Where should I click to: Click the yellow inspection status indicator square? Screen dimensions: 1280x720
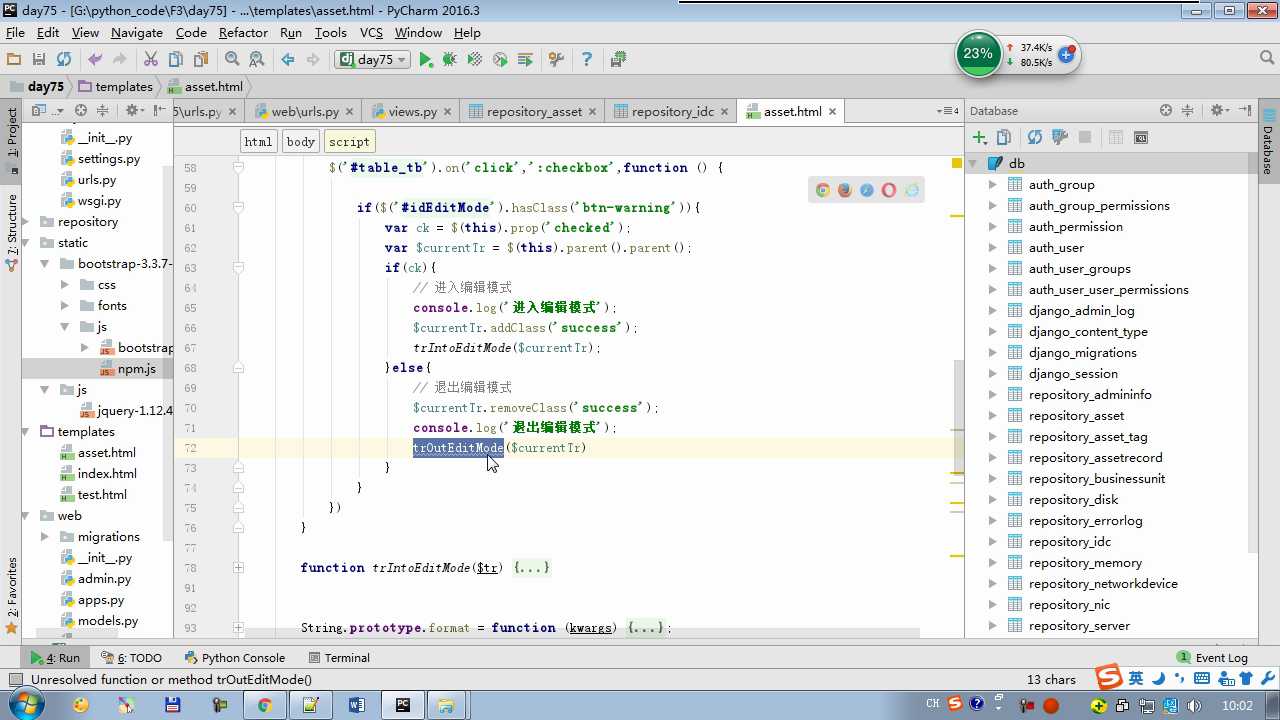click(957, 163)
